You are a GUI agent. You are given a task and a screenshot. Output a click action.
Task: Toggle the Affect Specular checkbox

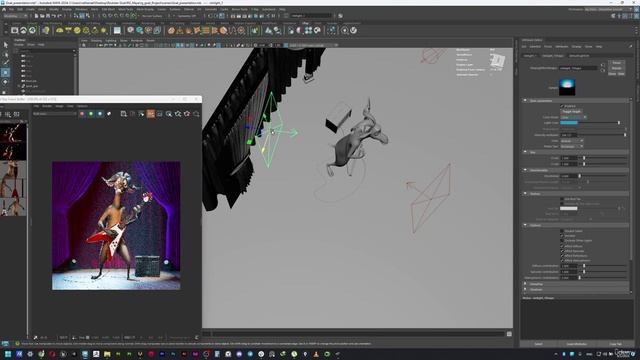click(x=562, y=251)
